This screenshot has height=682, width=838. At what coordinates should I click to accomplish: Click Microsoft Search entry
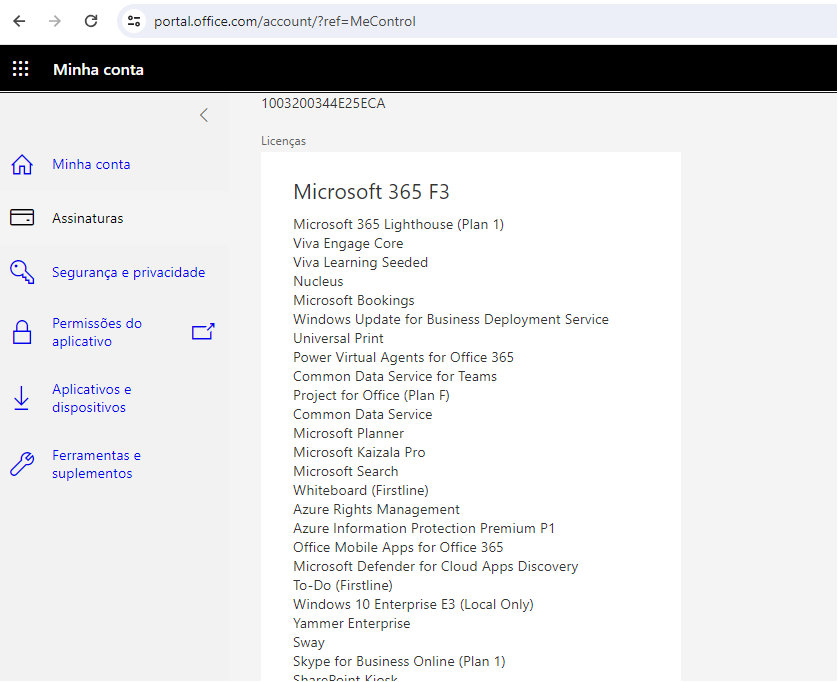[346, 471]
